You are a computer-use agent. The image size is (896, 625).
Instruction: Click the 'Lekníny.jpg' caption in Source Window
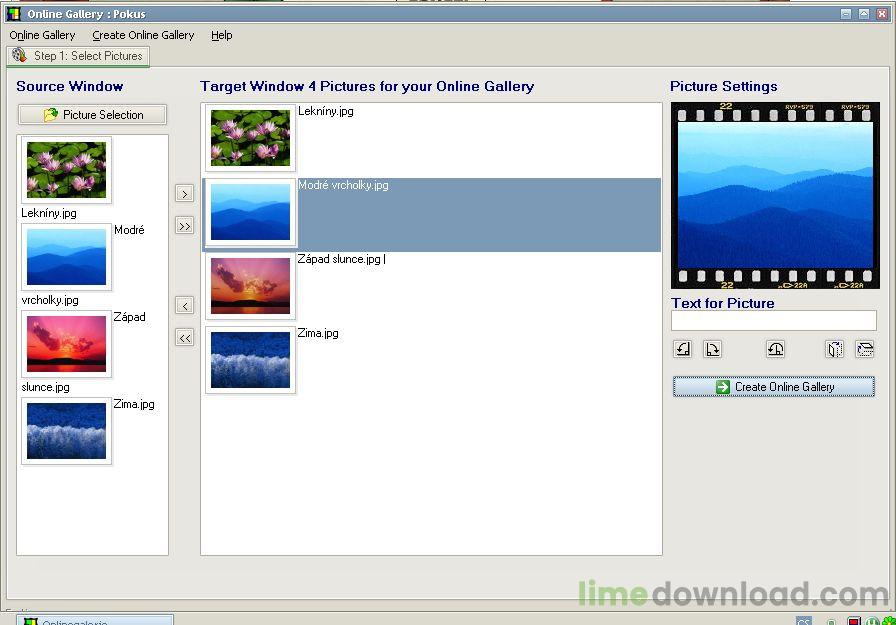49,213
